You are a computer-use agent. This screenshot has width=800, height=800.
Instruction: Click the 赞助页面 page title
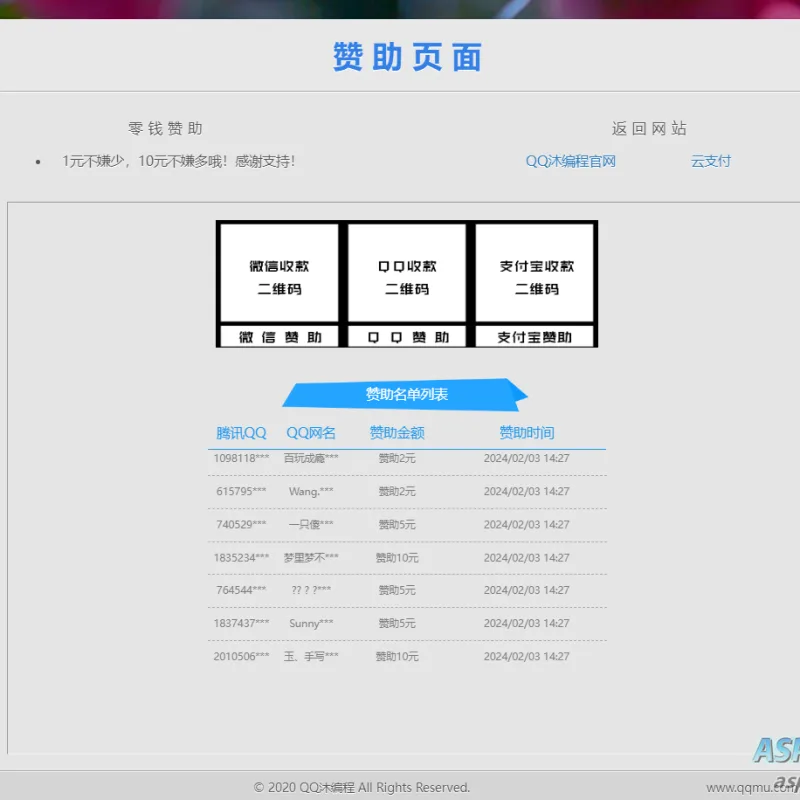click(407, 57)
